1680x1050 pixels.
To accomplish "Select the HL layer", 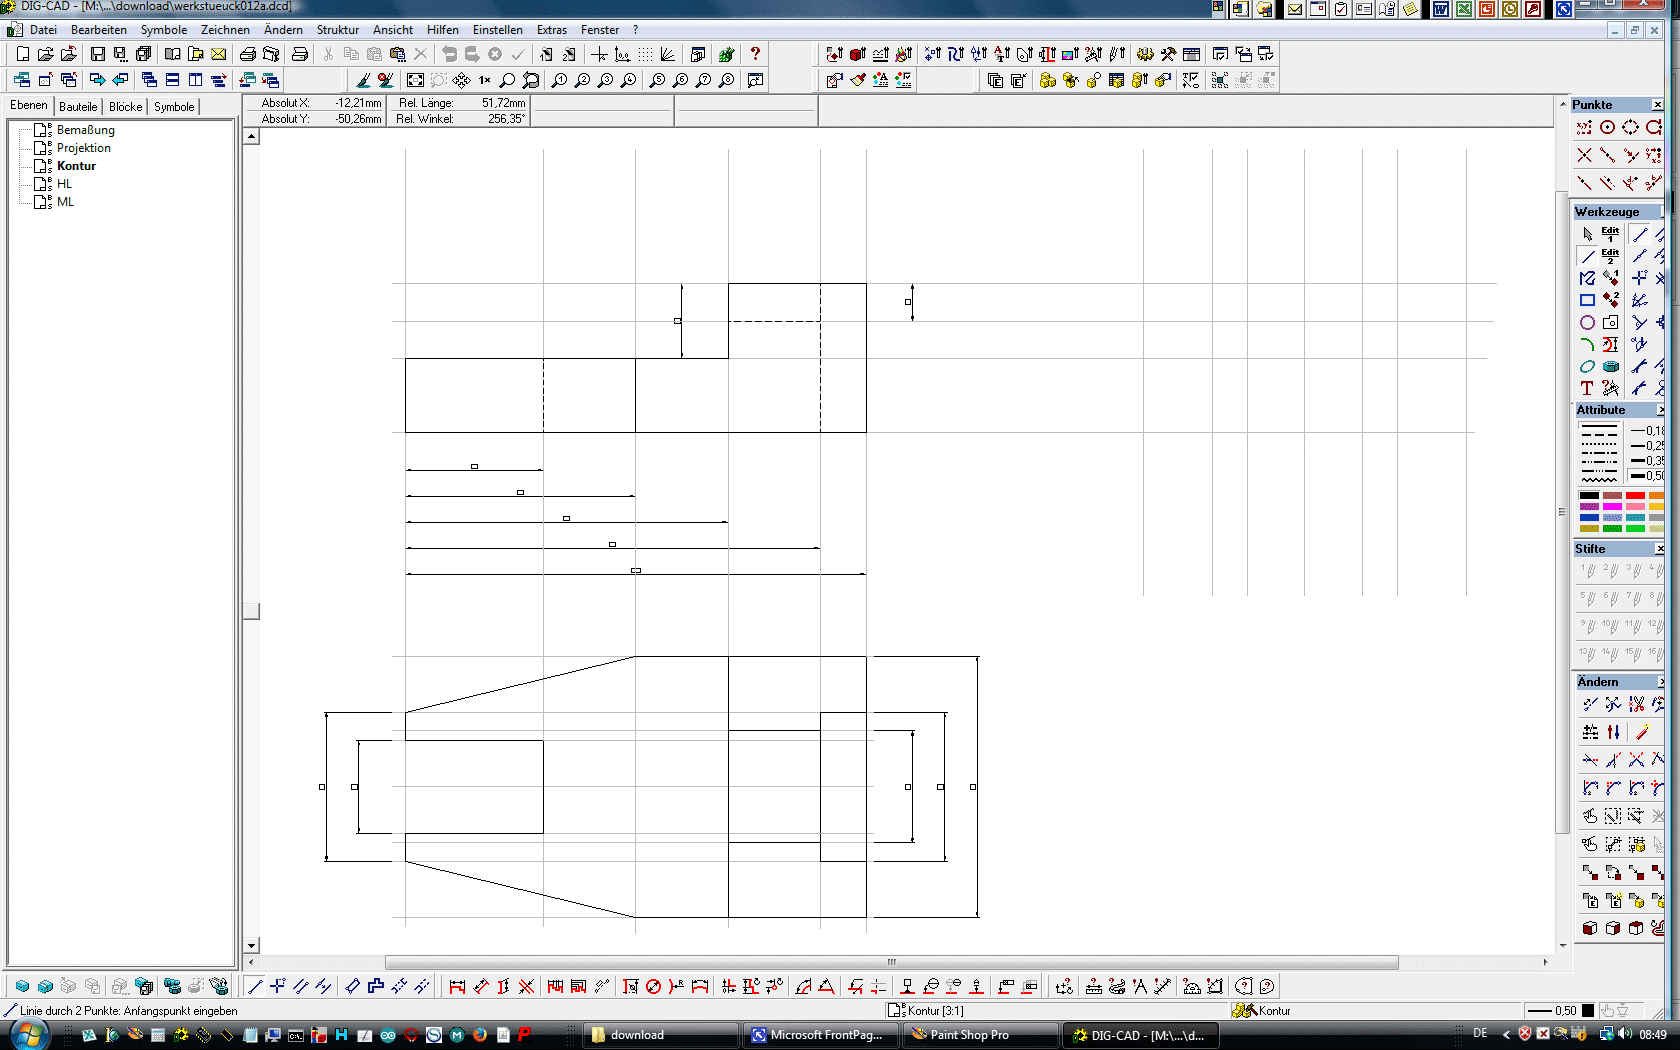I will click(x=64, y=184).
